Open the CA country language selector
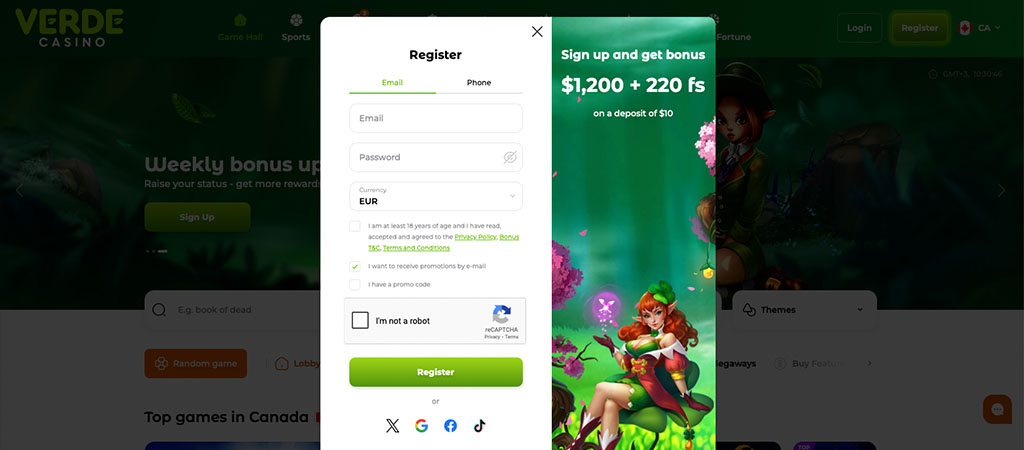 [x=979, y=28]
